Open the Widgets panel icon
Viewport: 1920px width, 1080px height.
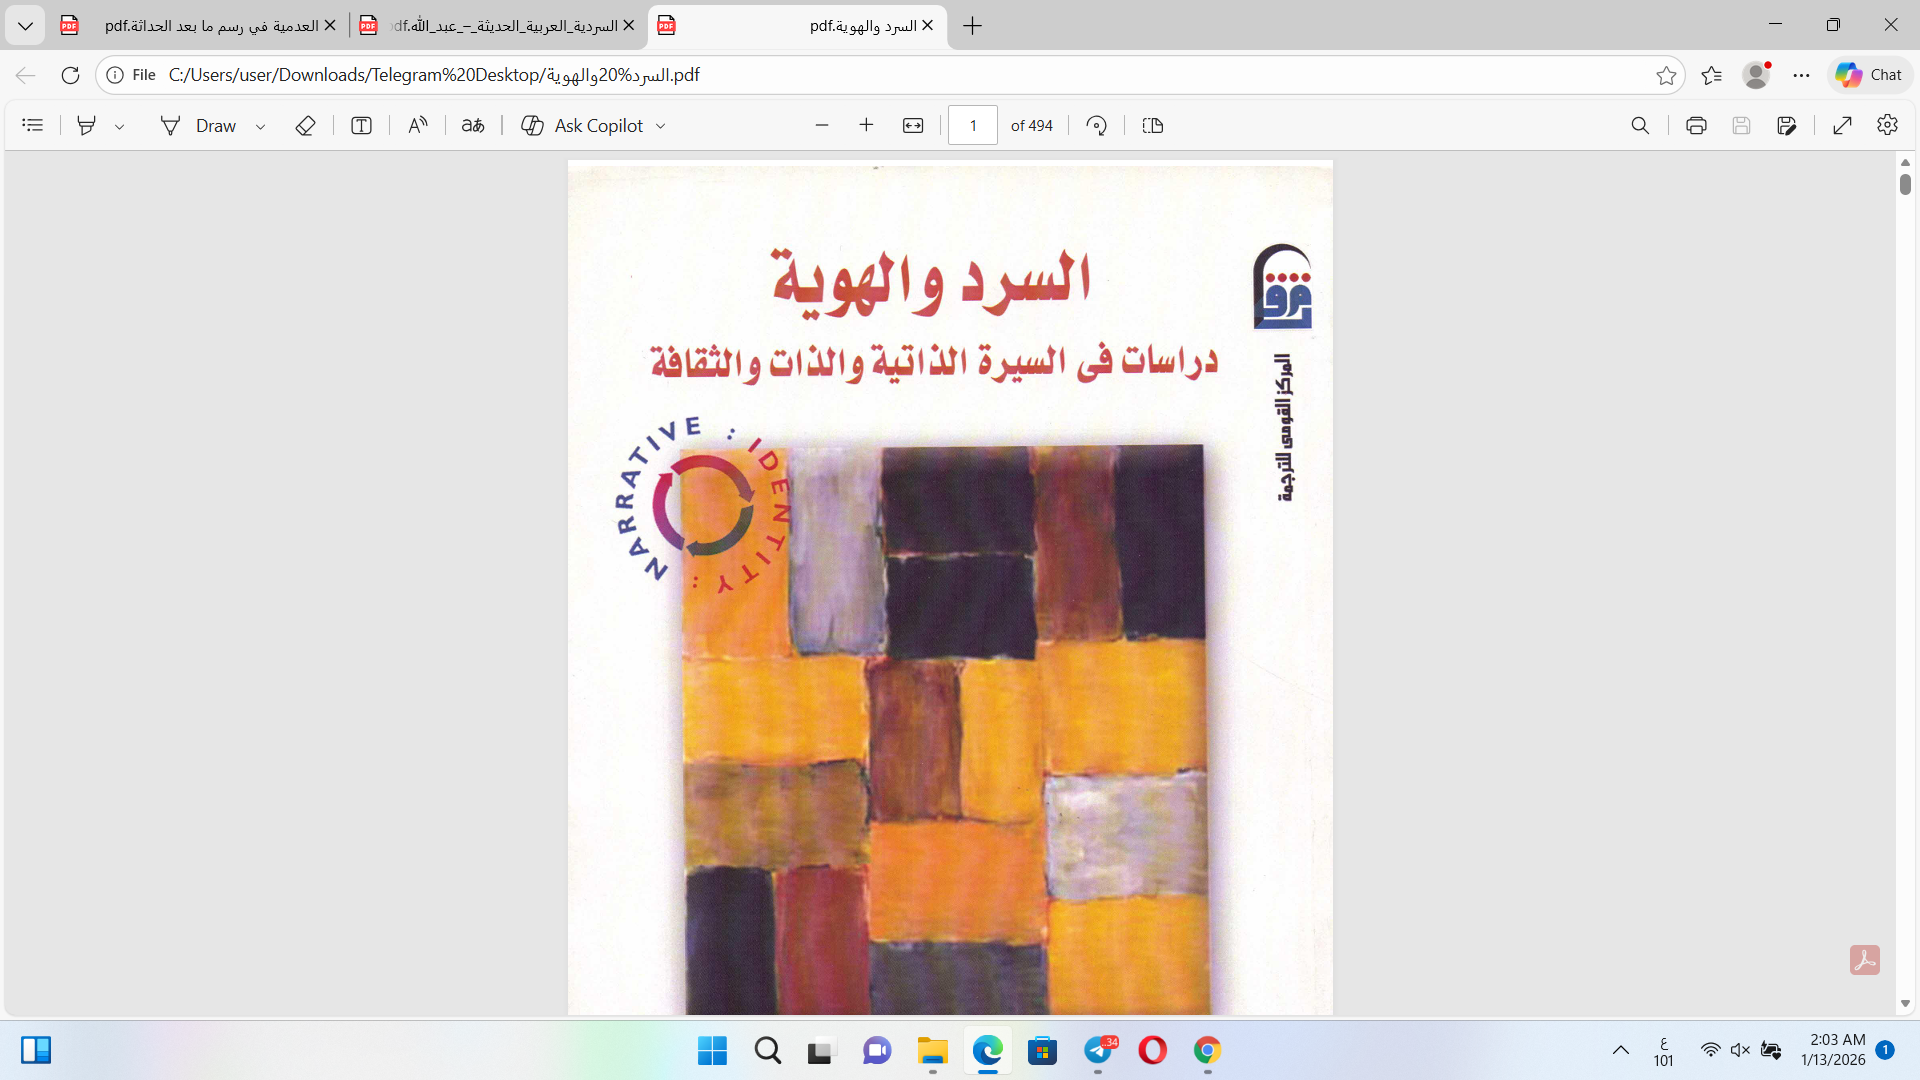coord(36,1050)
